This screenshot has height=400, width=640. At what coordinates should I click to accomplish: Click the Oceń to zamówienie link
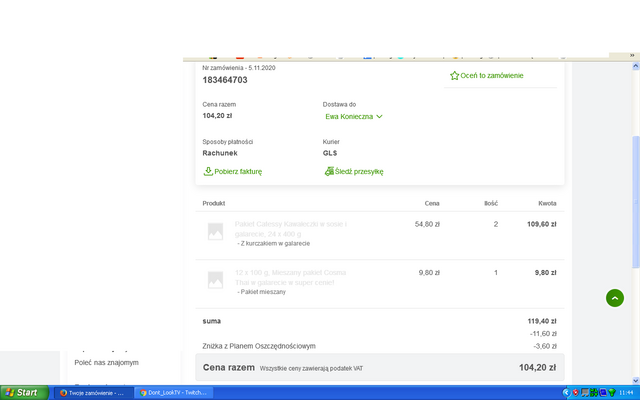tap(492, 76)
